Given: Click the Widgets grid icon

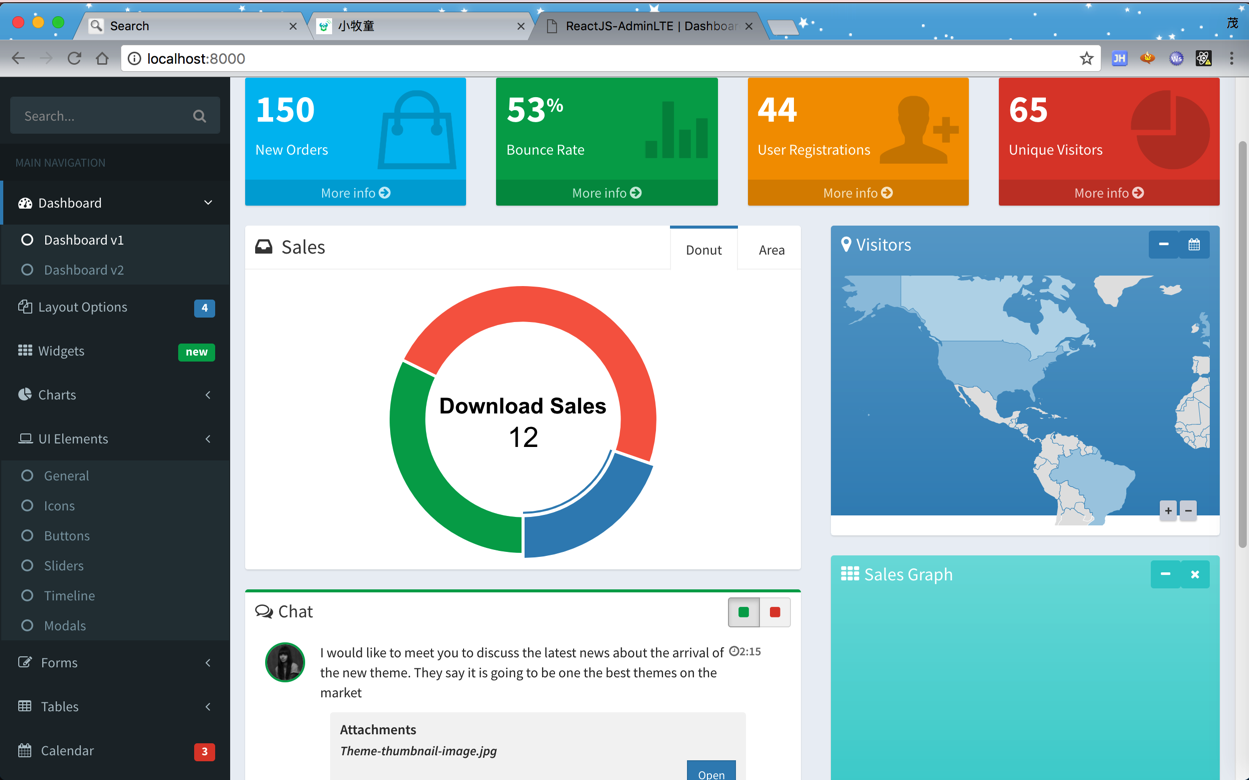Looking at the screenshot, I should (25, 351).
